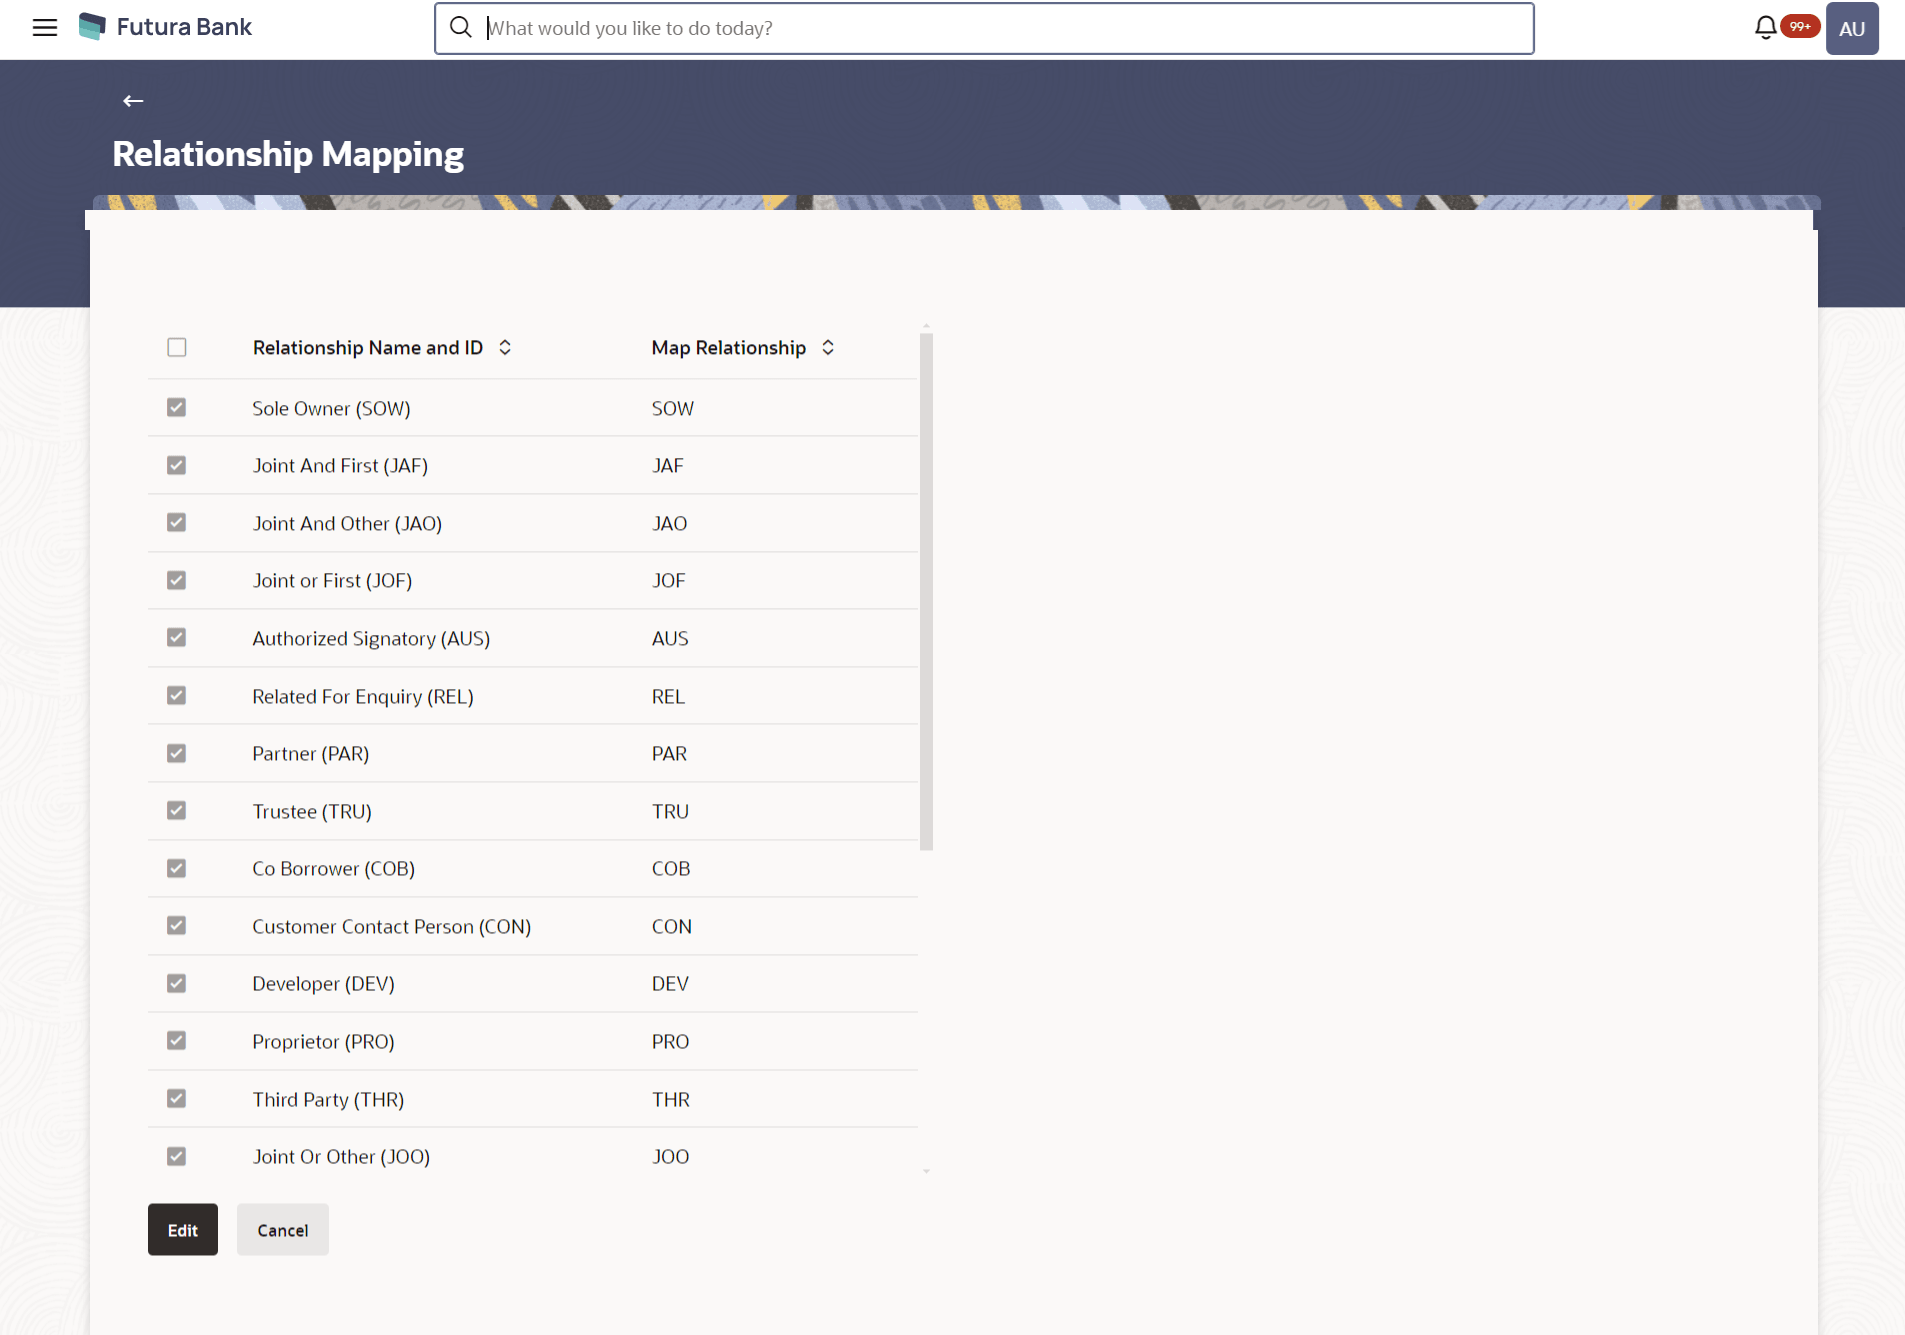Select the 'Developer (DEV)' row text
Screen dimensions: 1905x1335
coord(324,983)
